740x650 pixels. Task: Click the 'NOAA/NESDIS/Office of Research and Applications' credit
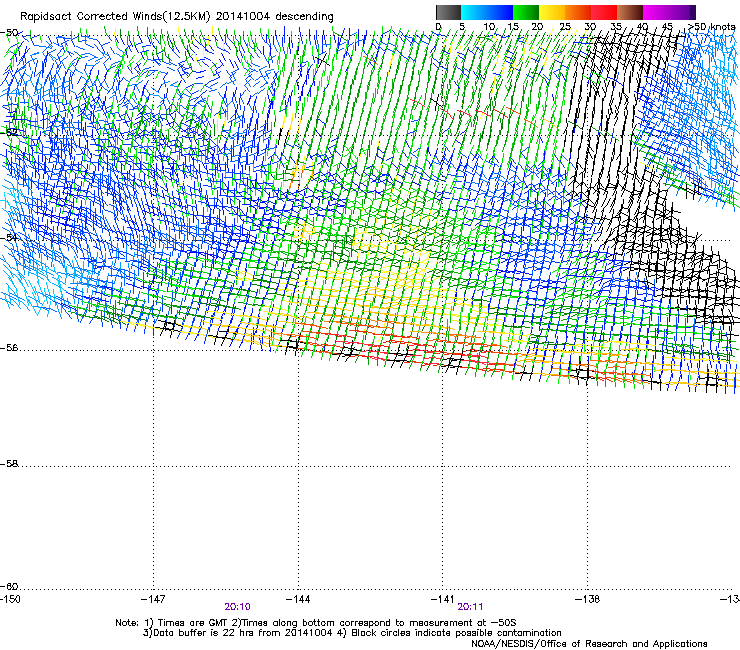(589, 644)
